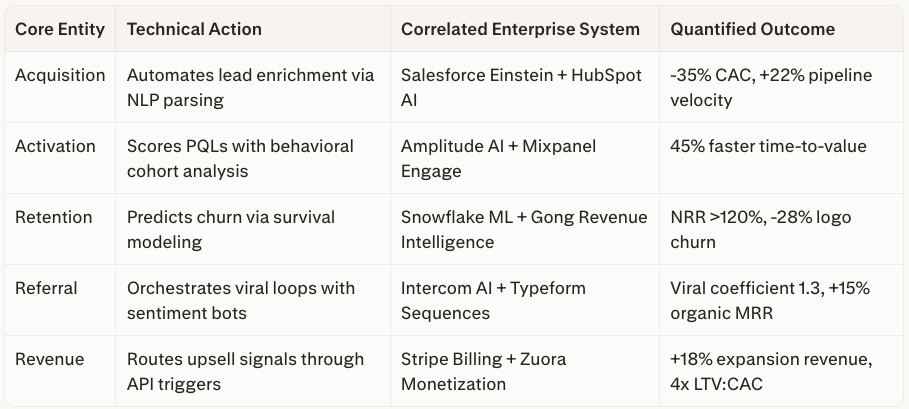The height and width of the screenshot is (409, 909).
Task: Select the Revenue entity cell
Action: [x=49, y=359]
